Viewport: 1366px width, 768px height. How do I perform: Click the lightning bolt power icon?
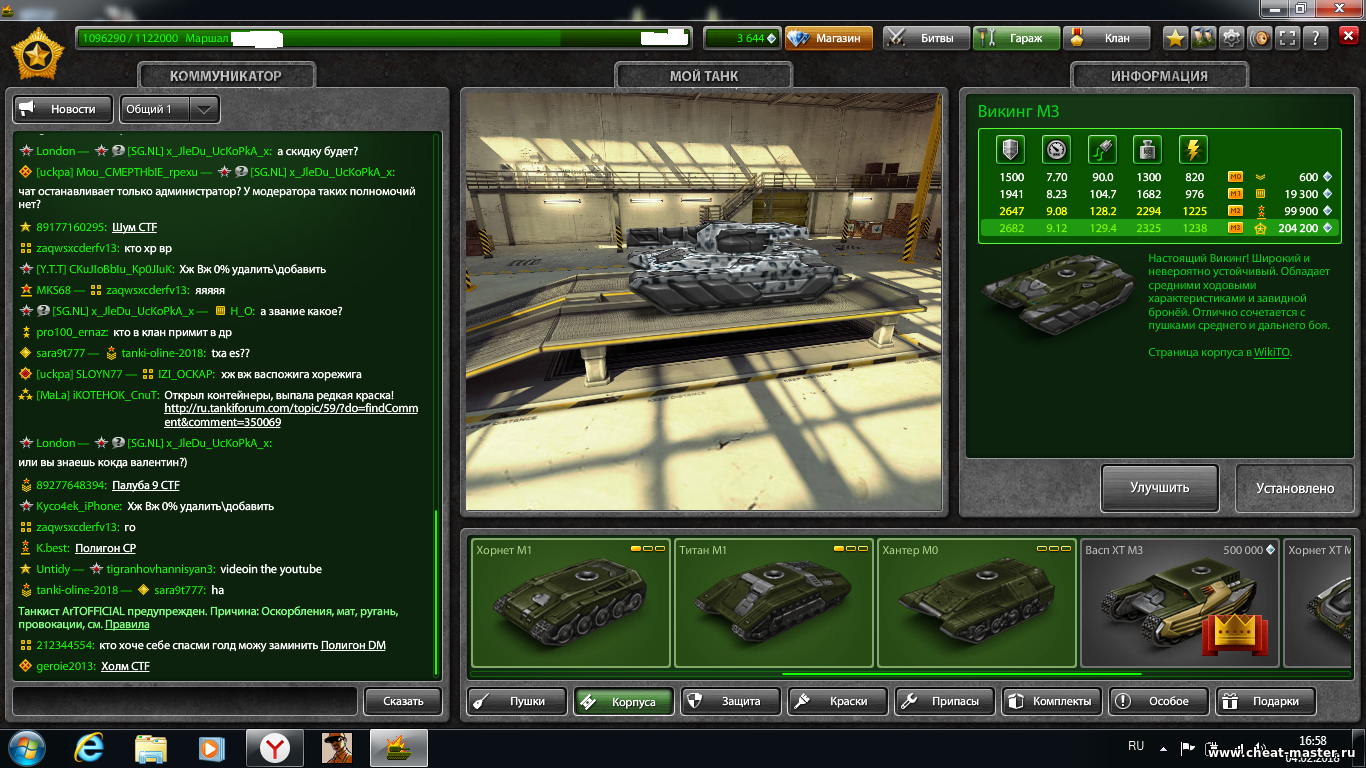1193,150
